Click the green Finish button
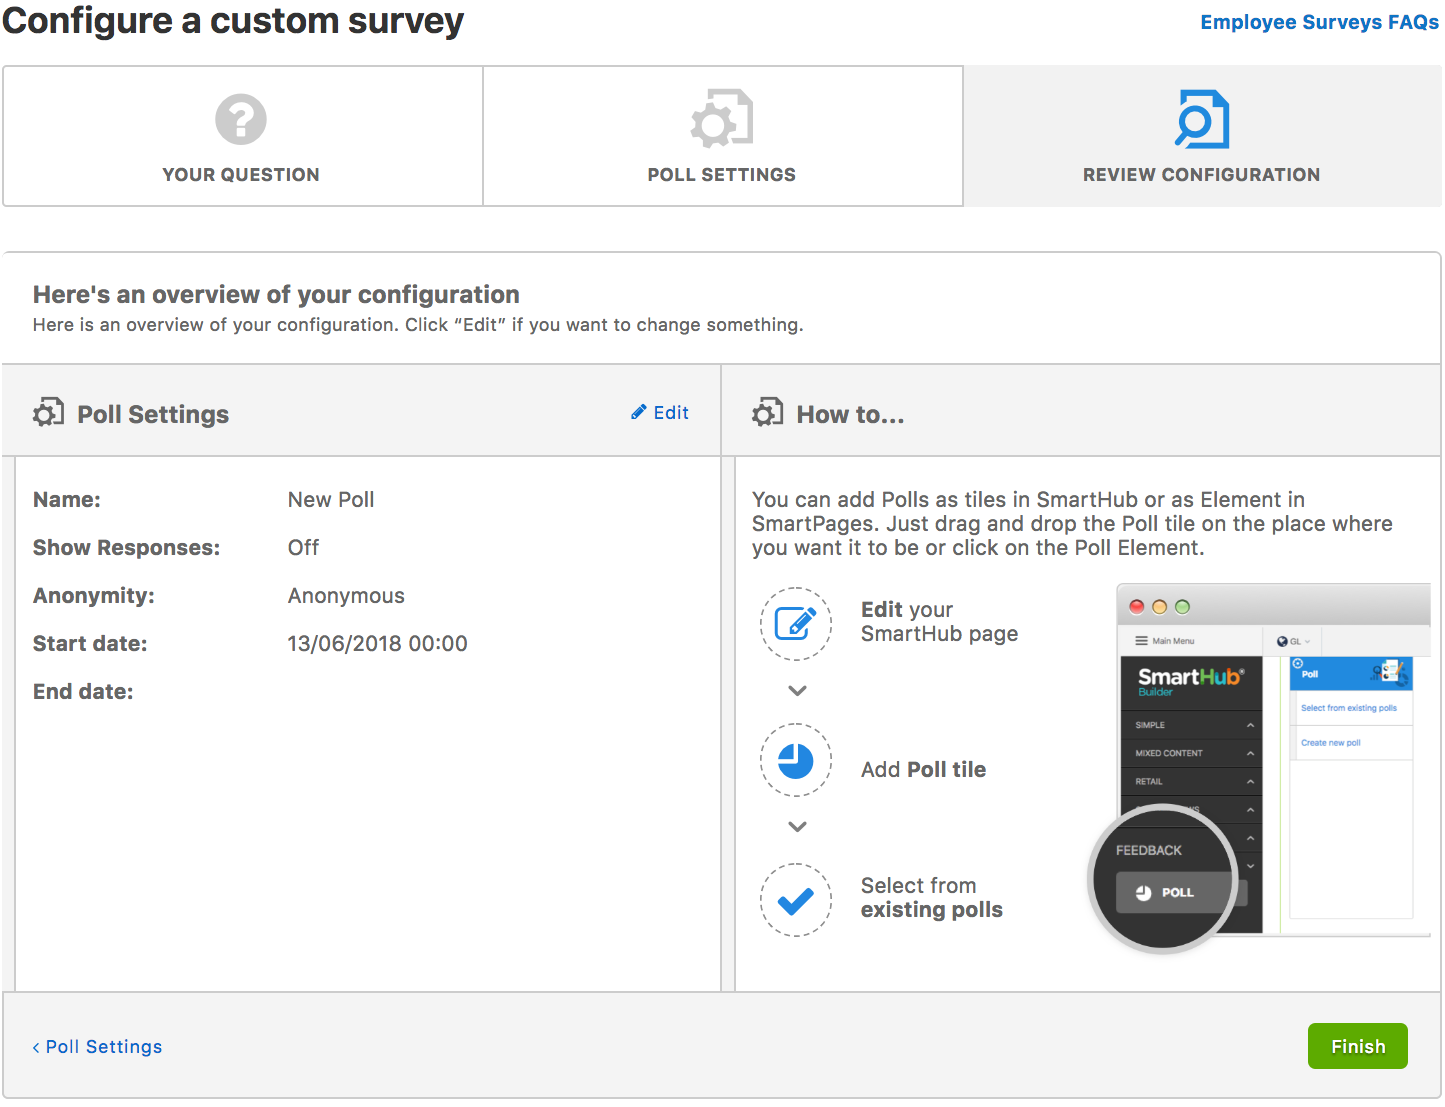 coord(1358,1046)
